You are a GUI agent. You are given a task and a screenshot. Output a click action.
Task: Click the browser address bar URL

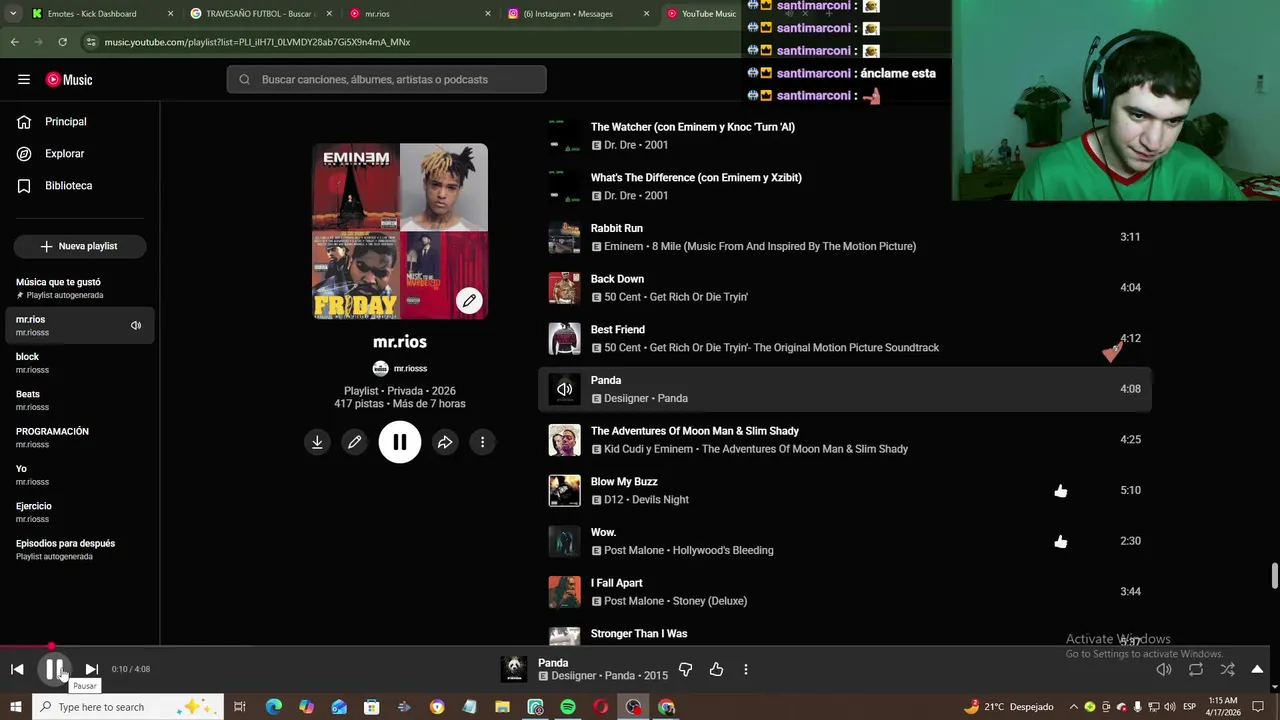click(x=257, y=42)
